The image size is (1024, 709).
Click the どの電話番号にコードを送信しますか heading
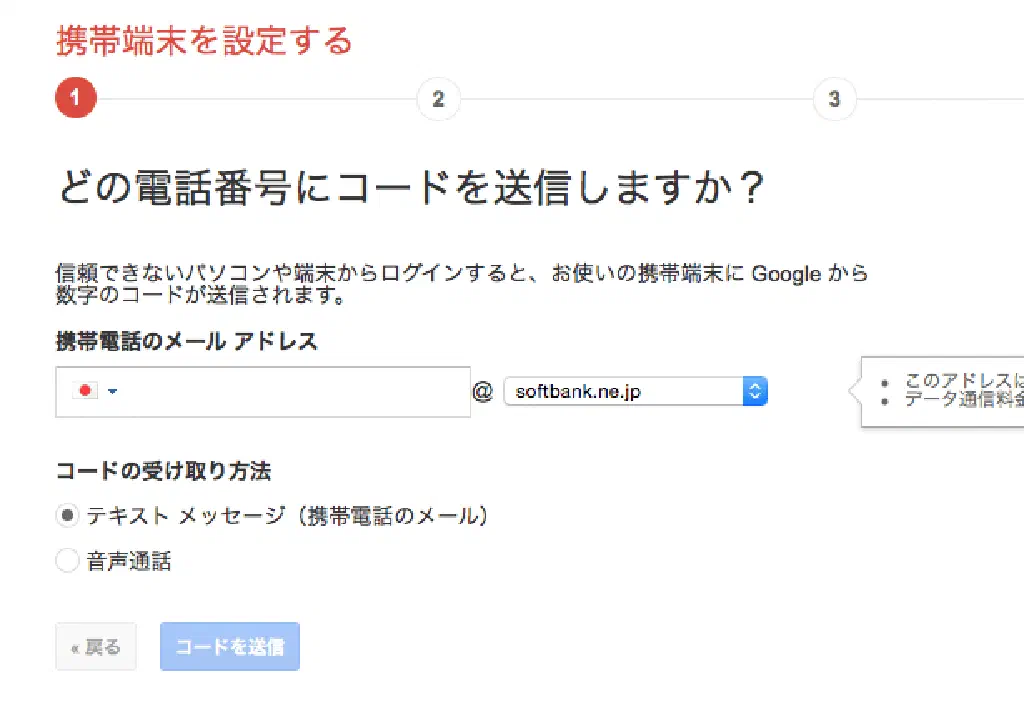[x=410, y=188]
